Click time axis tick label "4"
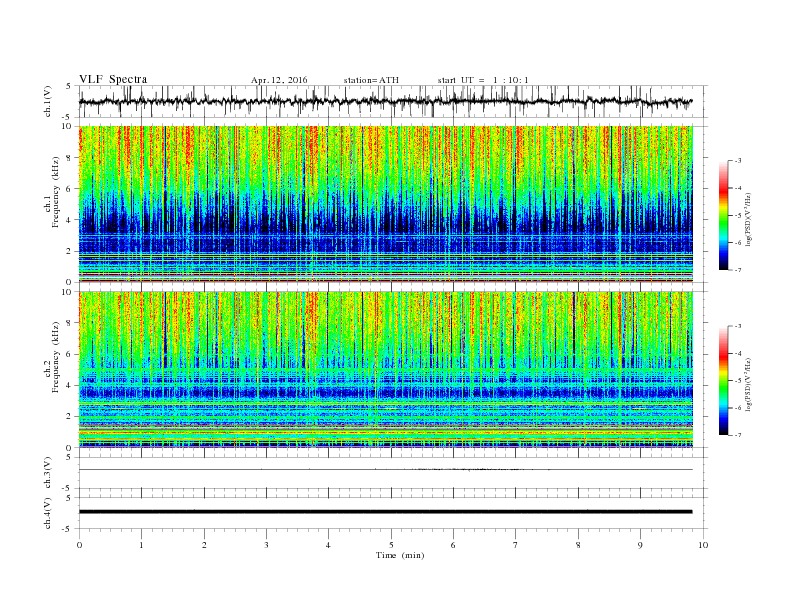Screen dimensions: 792x612 (328, 545)
